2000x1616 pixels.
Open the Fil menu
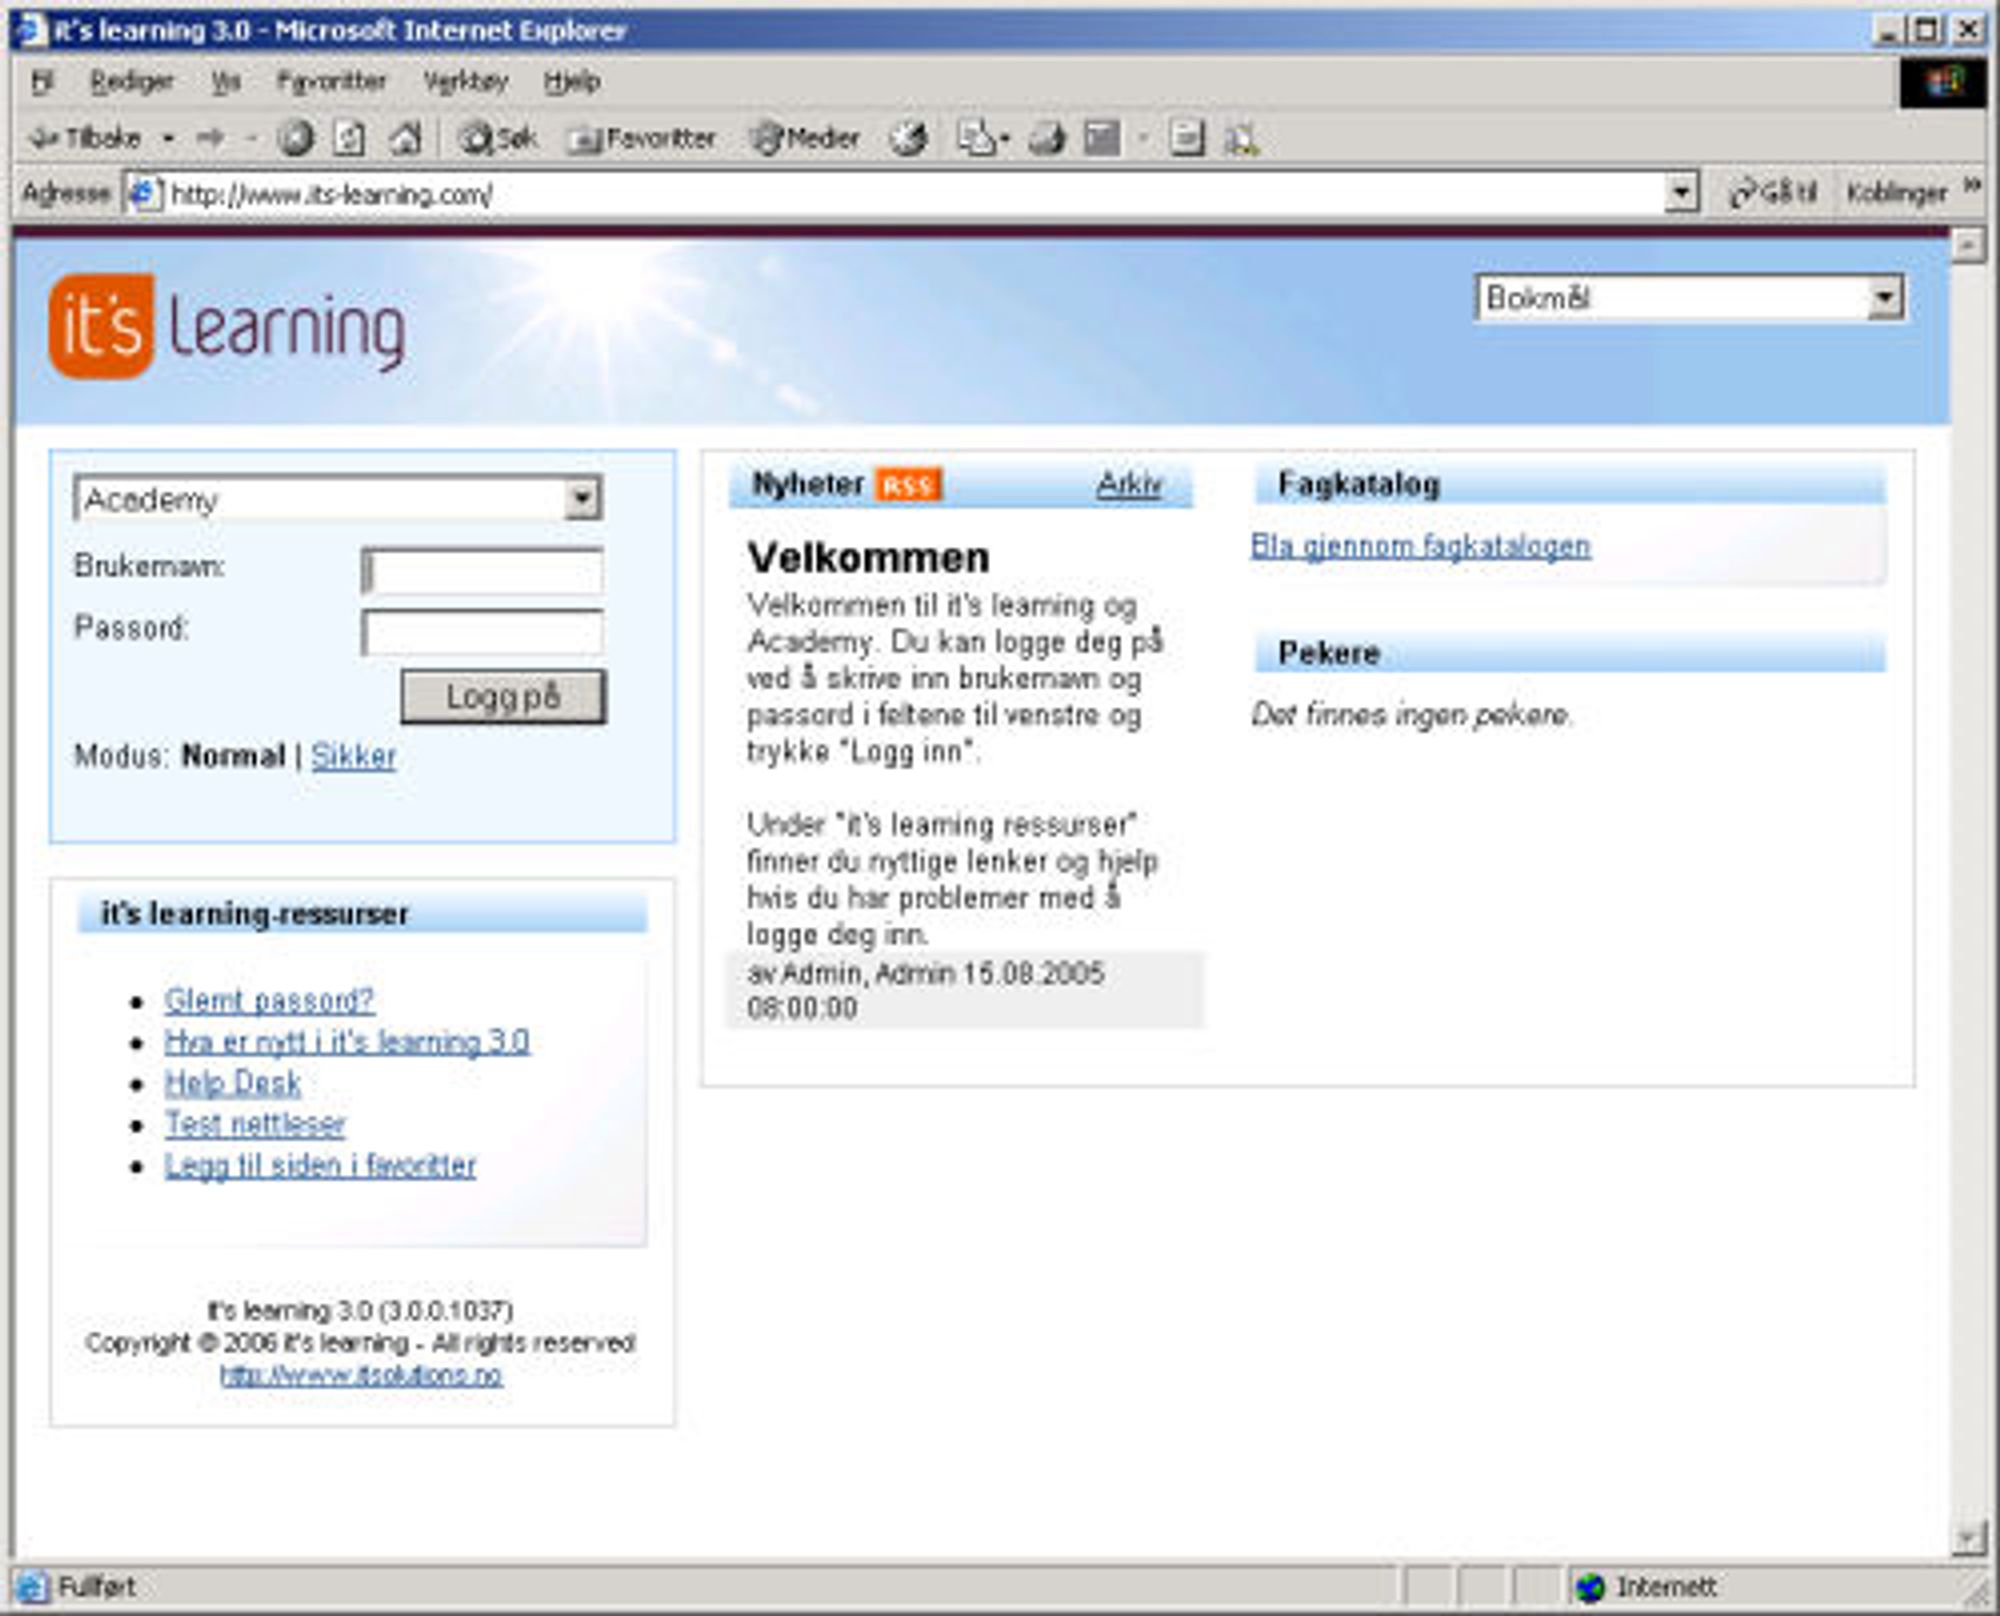pos(42,82)
